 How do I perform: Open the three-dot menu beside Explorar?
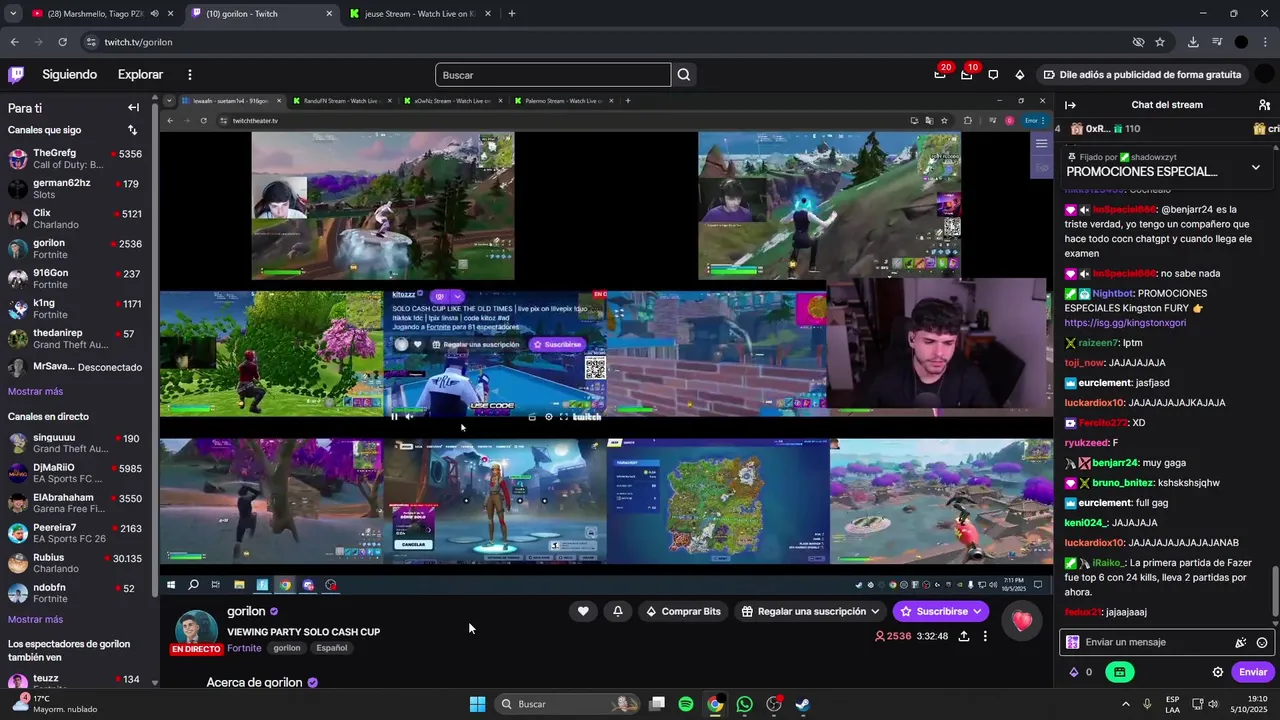(x=189, y=74)
